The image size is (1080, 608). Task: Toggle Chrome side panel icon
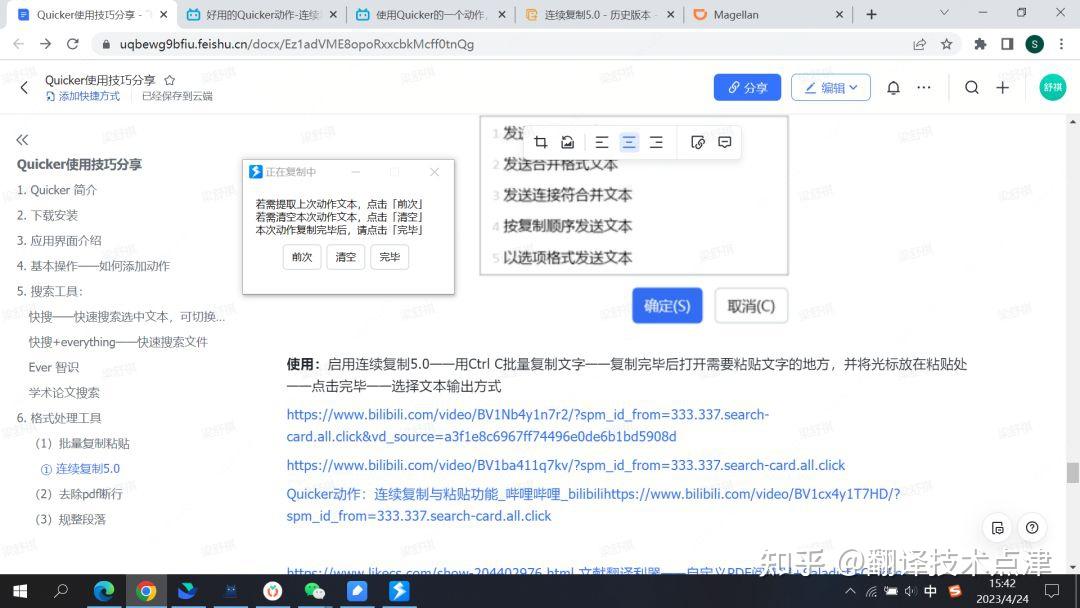click(1007, 44)
